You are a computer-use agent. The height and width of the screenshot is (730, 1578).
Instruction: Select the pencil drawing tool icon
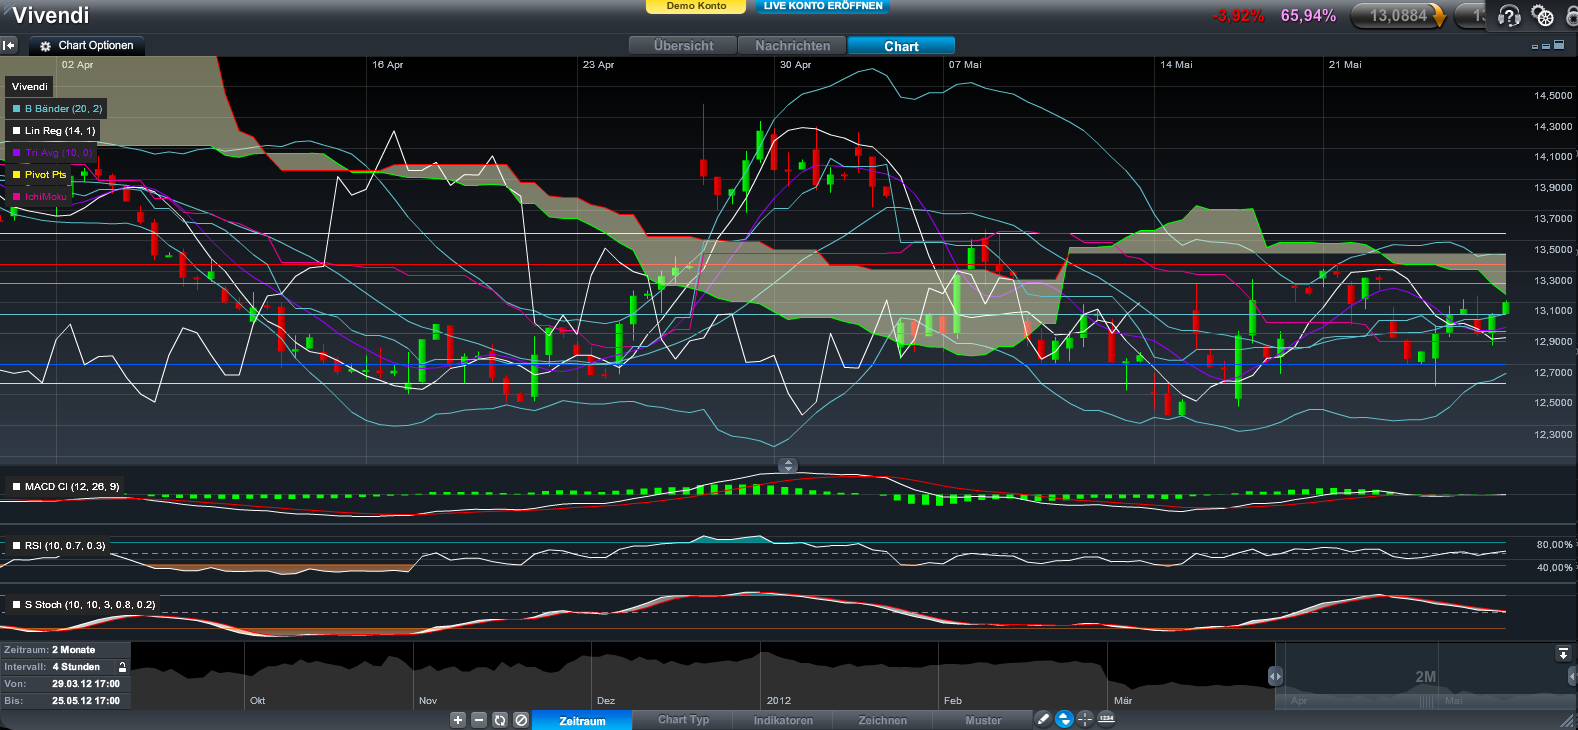pos(1042,719)
